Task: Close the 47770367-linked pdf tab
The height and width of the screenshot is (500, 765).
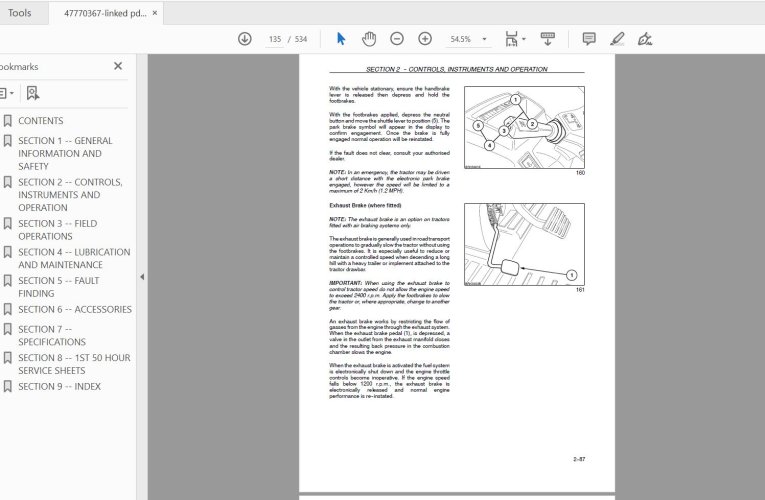Action: (155, 13)
